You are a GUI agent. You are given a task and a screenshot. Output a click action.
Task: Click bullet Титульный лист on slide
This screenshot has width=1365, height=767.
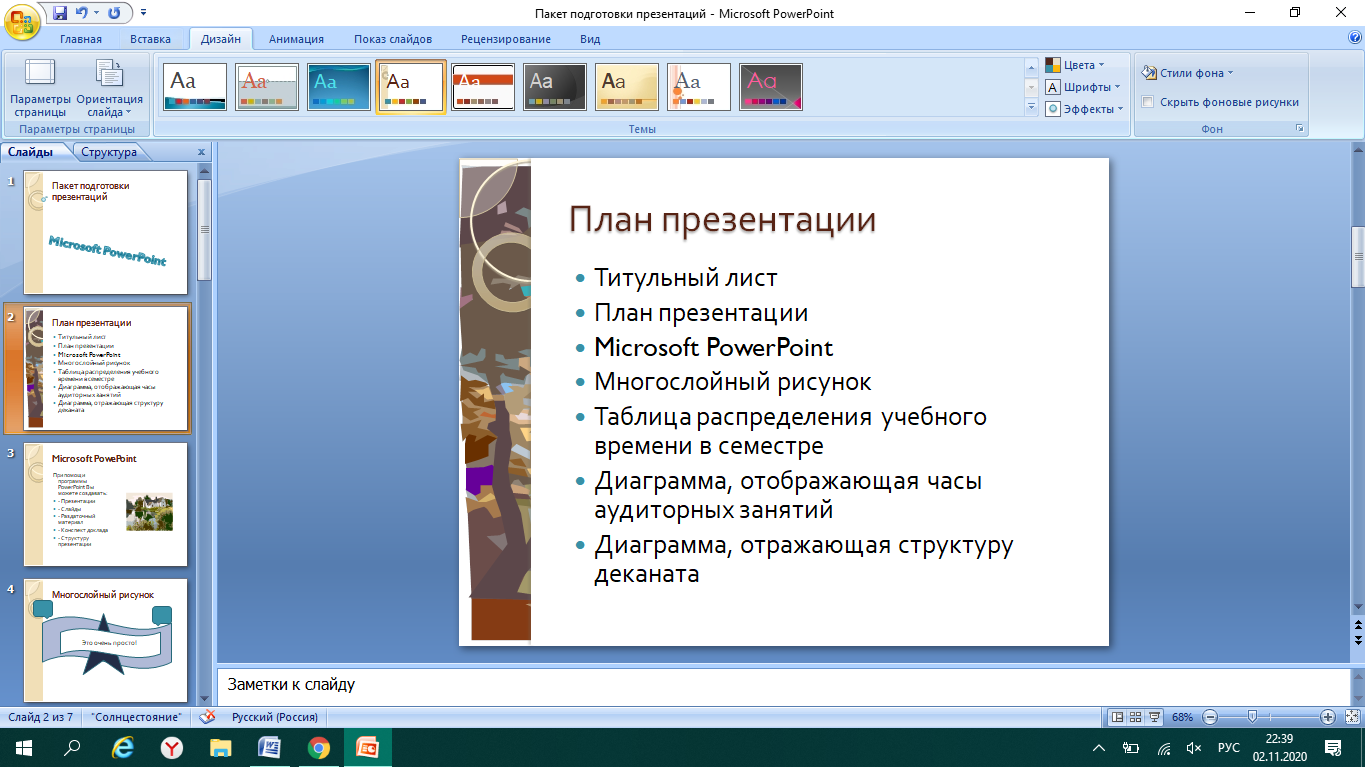tap(685, 278)
